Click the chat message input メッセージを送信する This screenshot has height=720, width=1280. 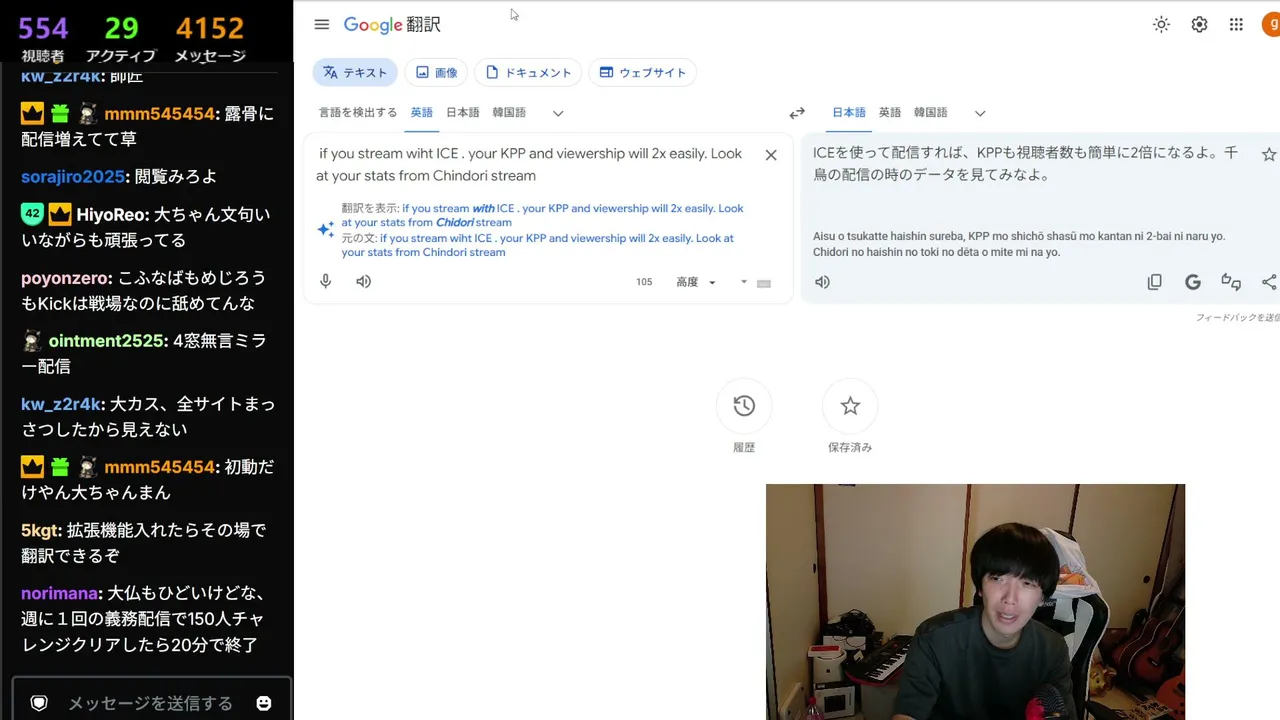tap(150, 703)
